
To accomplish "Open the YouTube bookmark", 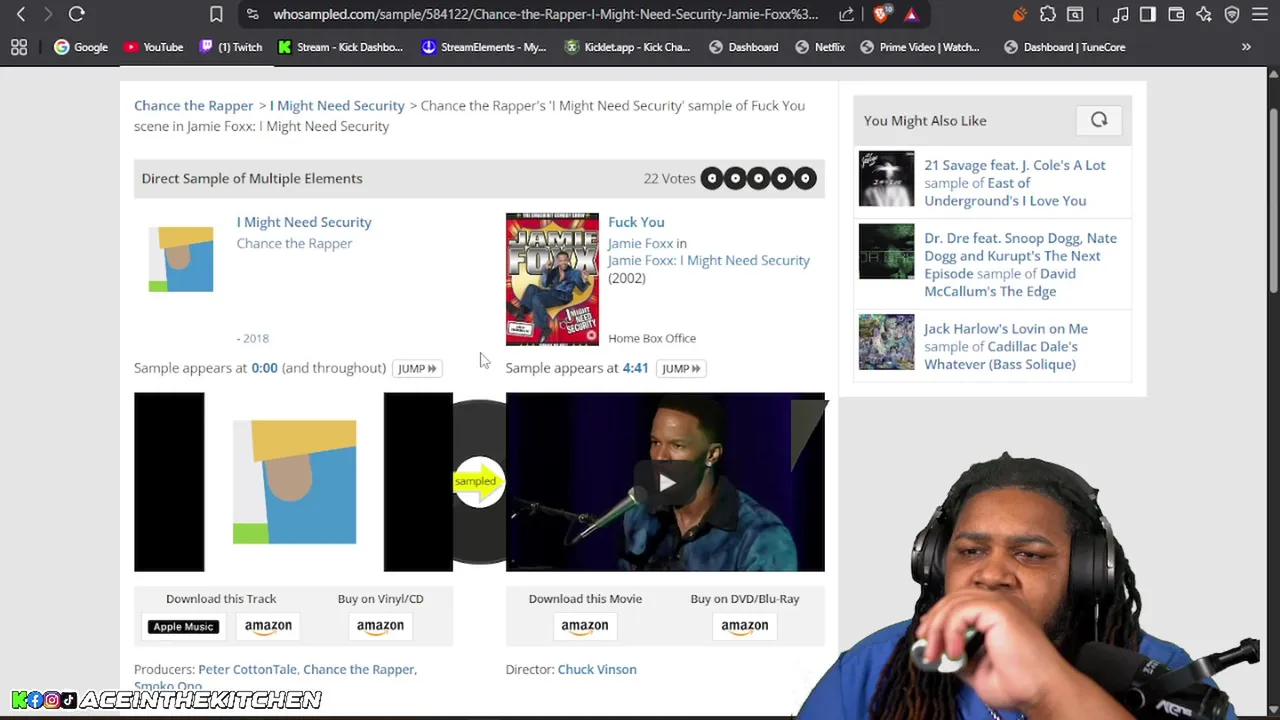I will [154, 47].
